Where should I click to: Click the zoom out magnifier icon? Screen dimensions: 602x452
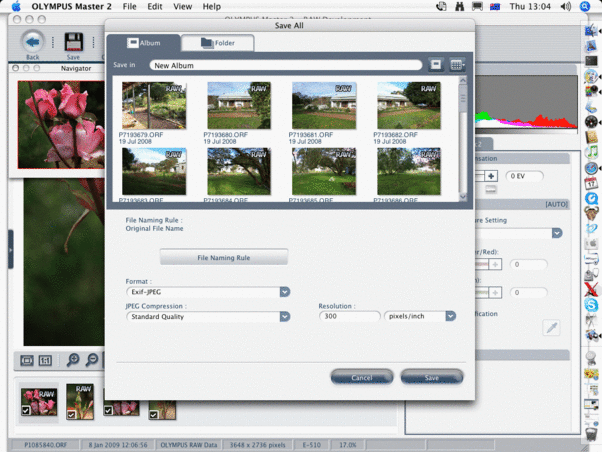[x=91, y=360]
